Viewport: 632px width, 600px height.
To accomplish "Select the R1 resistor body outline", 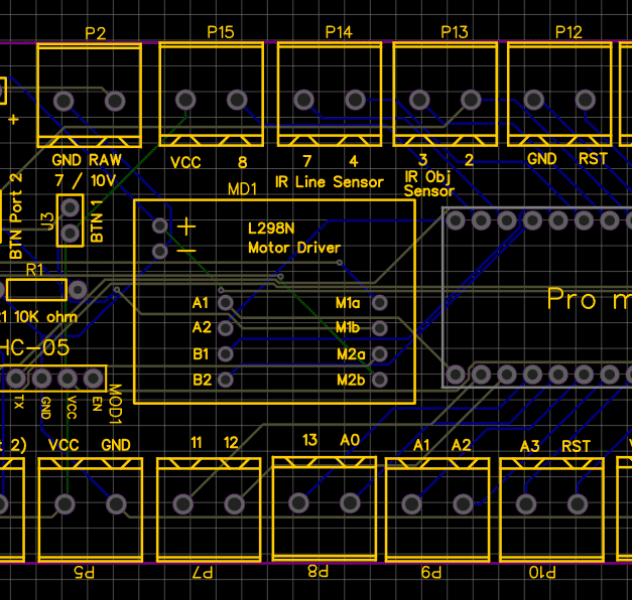I will (37, 290).
